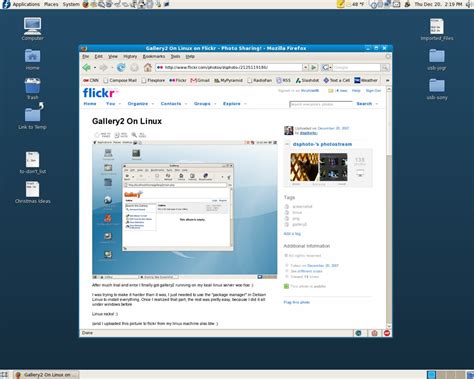Viewport: 474px width, 379px height.
Task: Click the Go arrow beside the address bar
Action: coord(314,67)
